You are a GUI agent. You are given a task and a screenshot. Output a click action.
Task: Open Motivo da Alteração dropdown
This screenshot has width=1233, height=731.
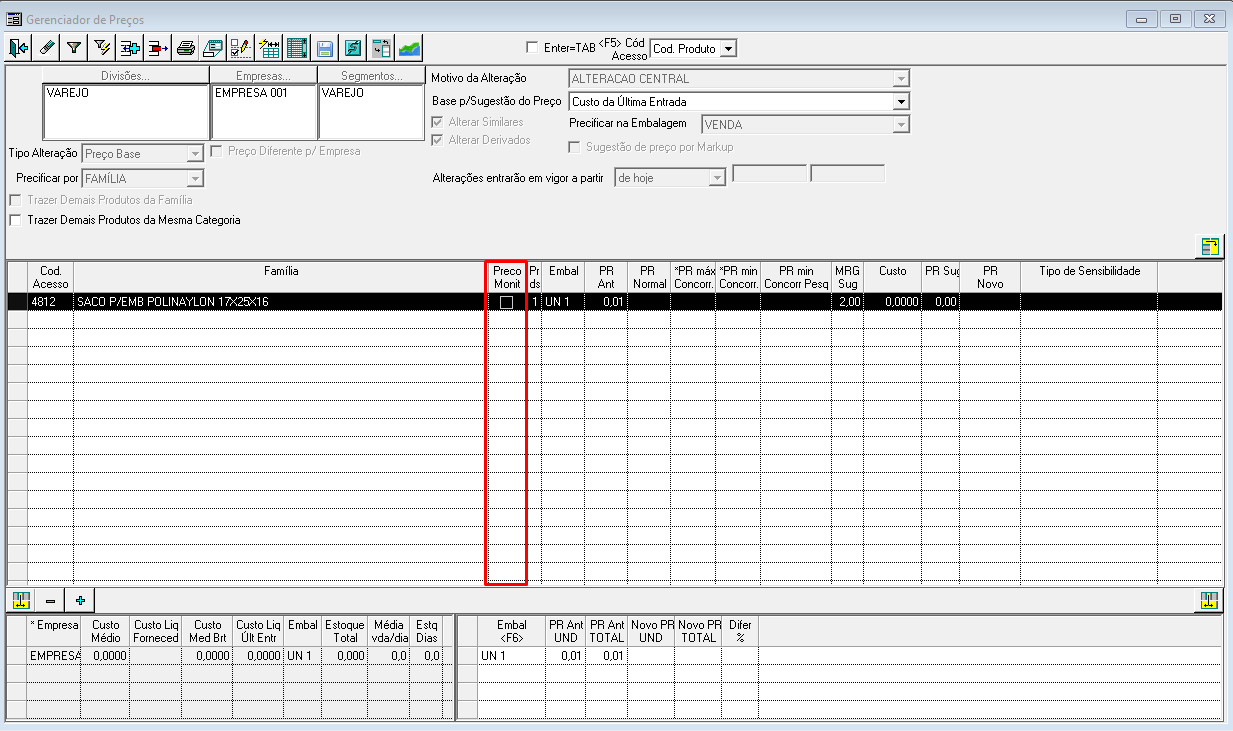901,79
